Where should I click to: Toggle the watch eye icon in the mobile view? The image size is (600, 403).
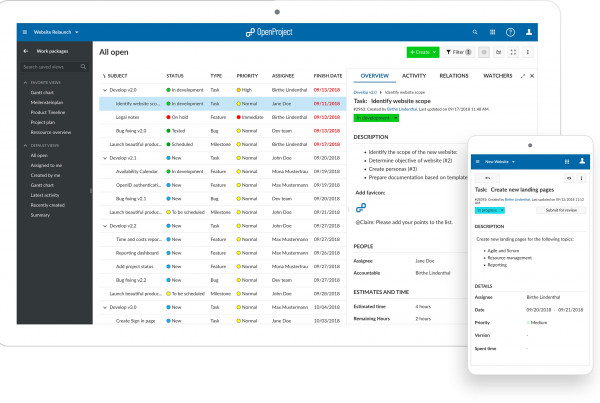569,178
